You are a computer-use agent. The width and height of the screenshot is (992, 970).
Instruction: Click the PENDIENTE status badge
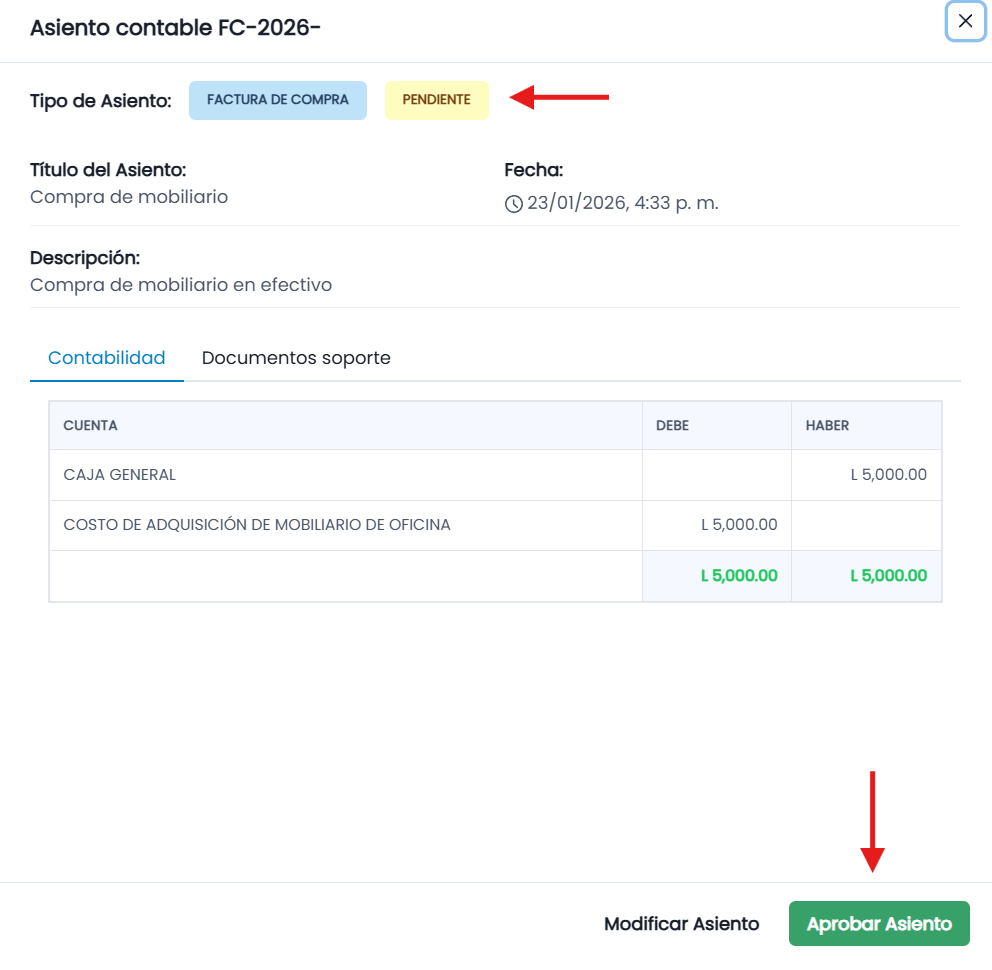(x=437, y=100)
